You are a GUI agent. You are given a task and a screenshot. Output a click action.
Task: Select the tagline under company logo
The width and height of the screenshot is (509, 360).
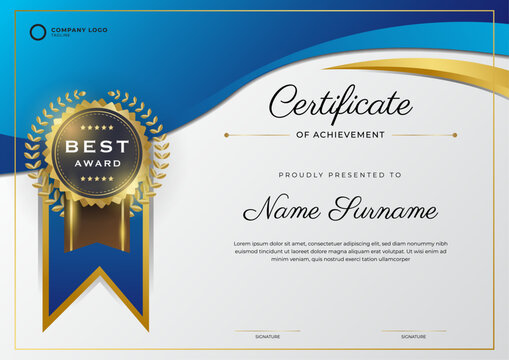pyautogui.click(x=60, y=35)
